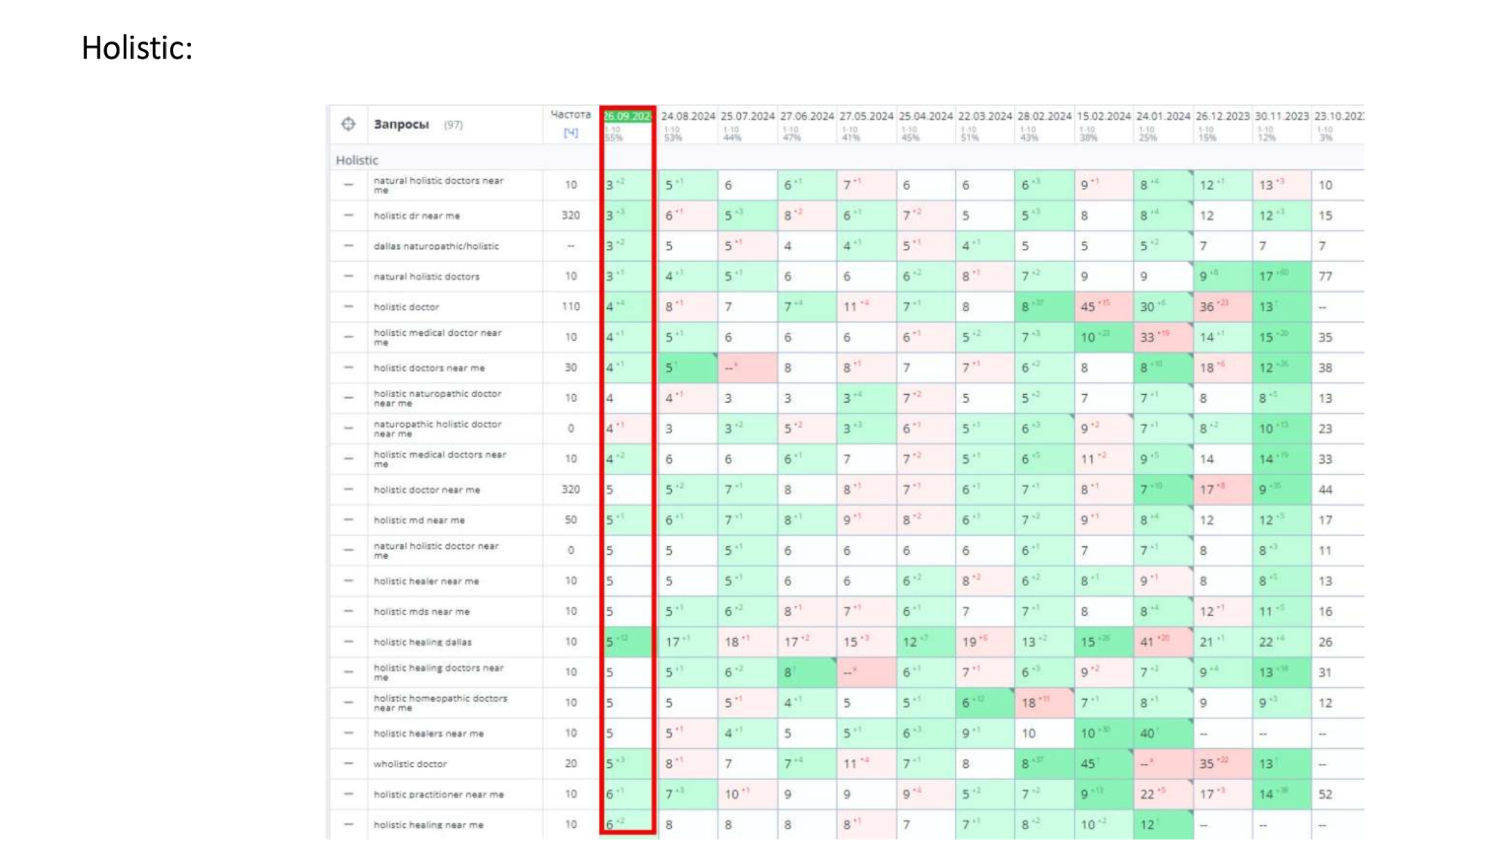Click the dash icon for wholistic doctor

click(348, 764)
